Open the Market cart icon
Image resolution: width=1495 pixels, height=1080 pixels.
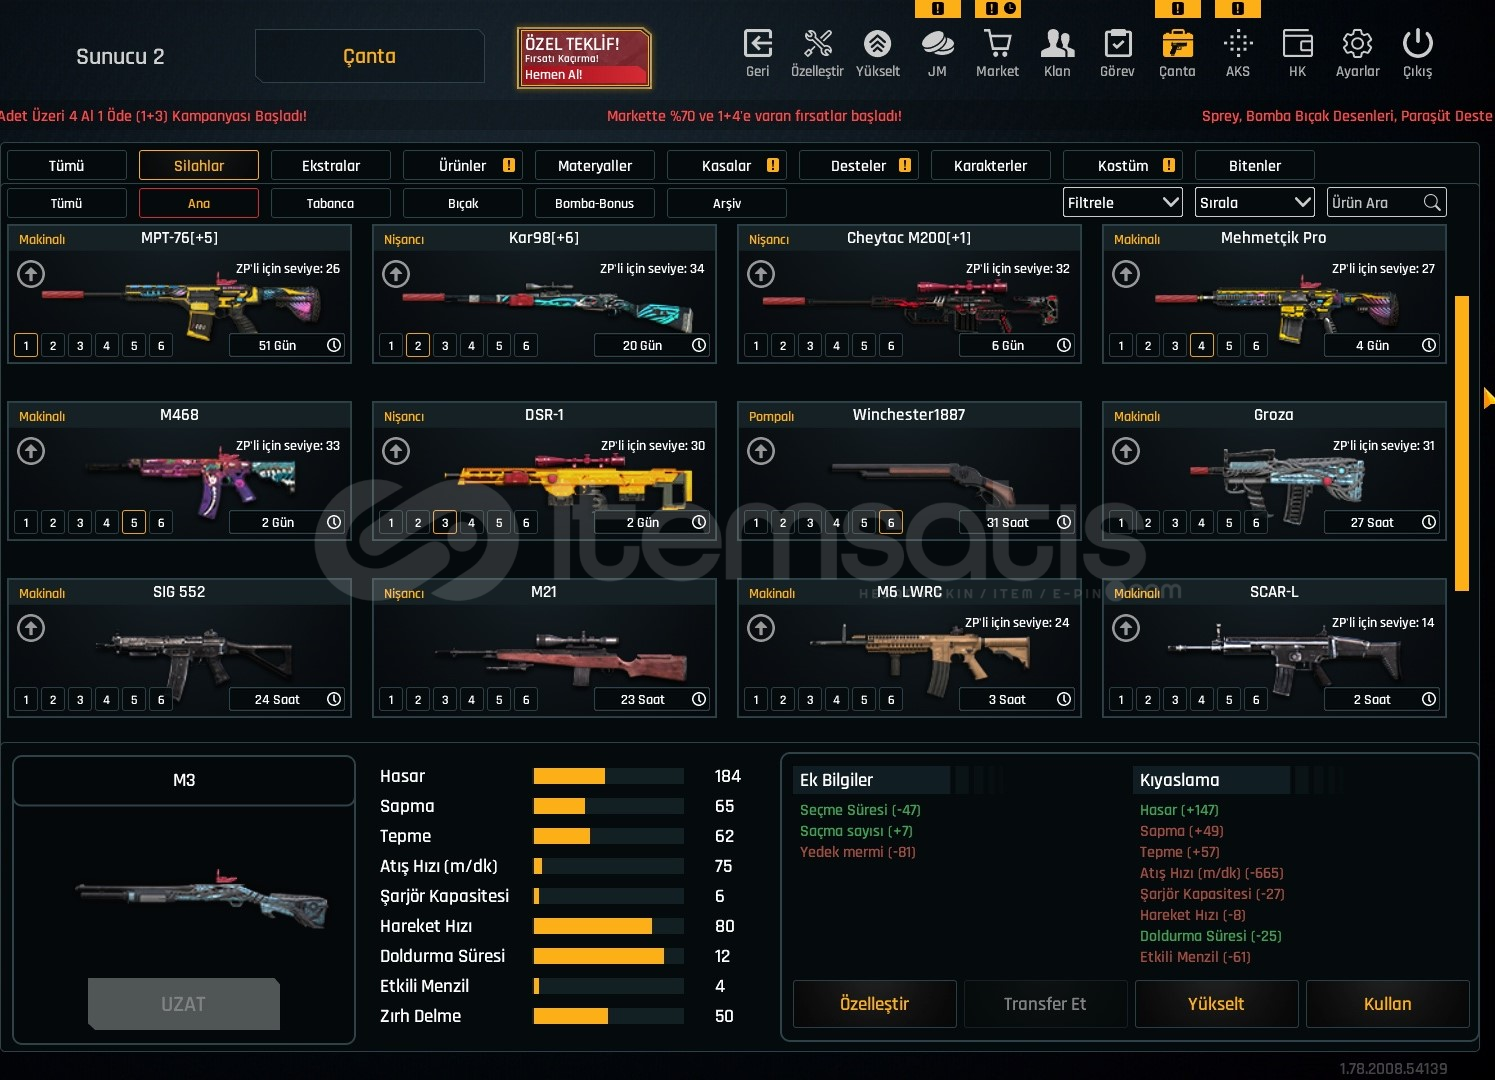(x=997, y=44)
